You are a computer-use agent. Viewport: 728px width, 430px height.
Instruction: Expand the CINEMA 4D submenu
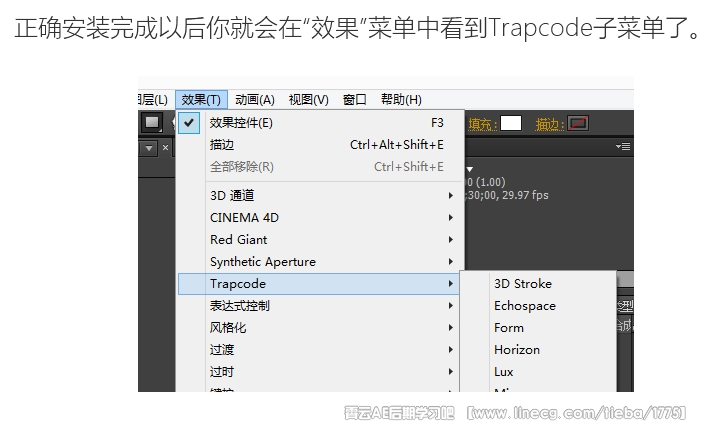tap(321, 218)
